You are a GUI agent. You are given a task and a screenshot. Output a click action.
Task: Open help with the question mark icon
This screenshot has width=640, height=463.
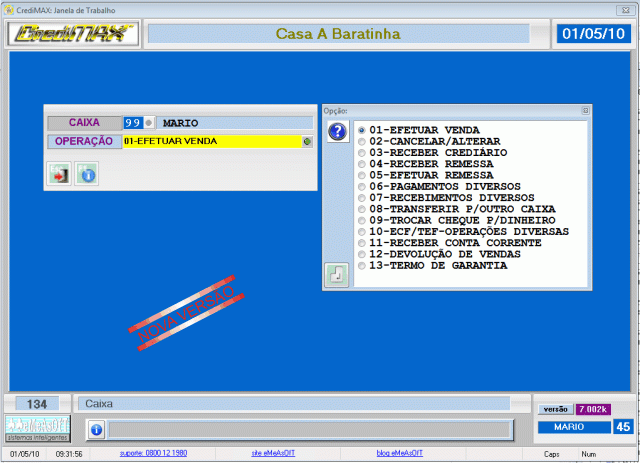click(x=338, y=132)
